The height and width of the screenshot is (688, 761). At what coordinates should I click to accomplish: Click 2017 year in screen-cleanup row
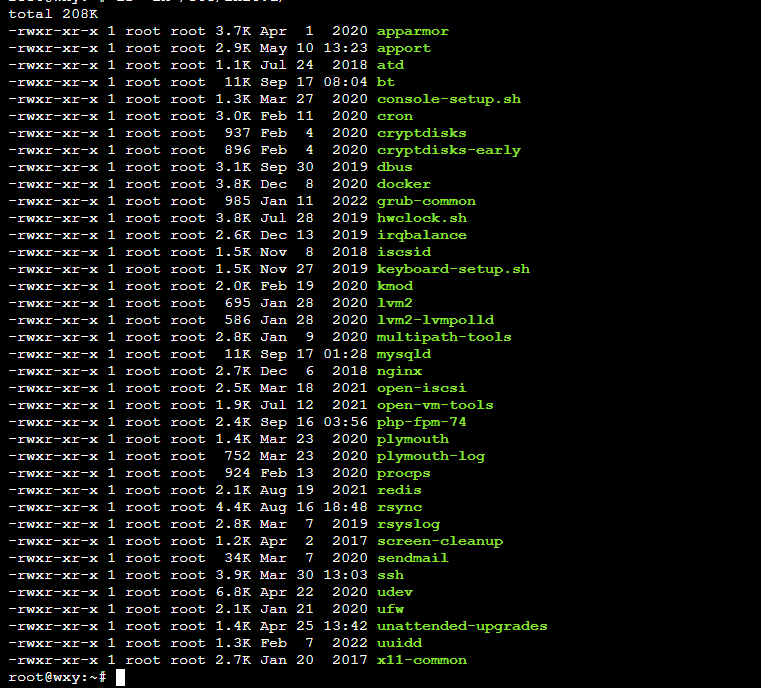(350, 541)
